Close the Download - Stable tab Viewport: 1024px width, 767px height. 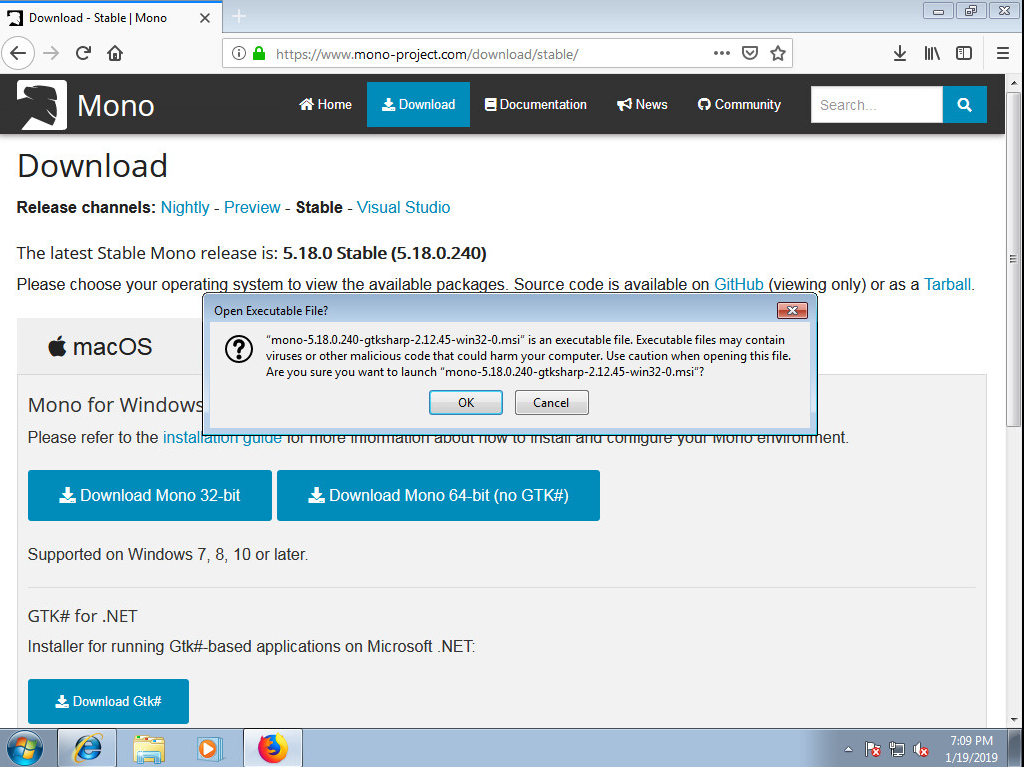(x=205, y=18)
